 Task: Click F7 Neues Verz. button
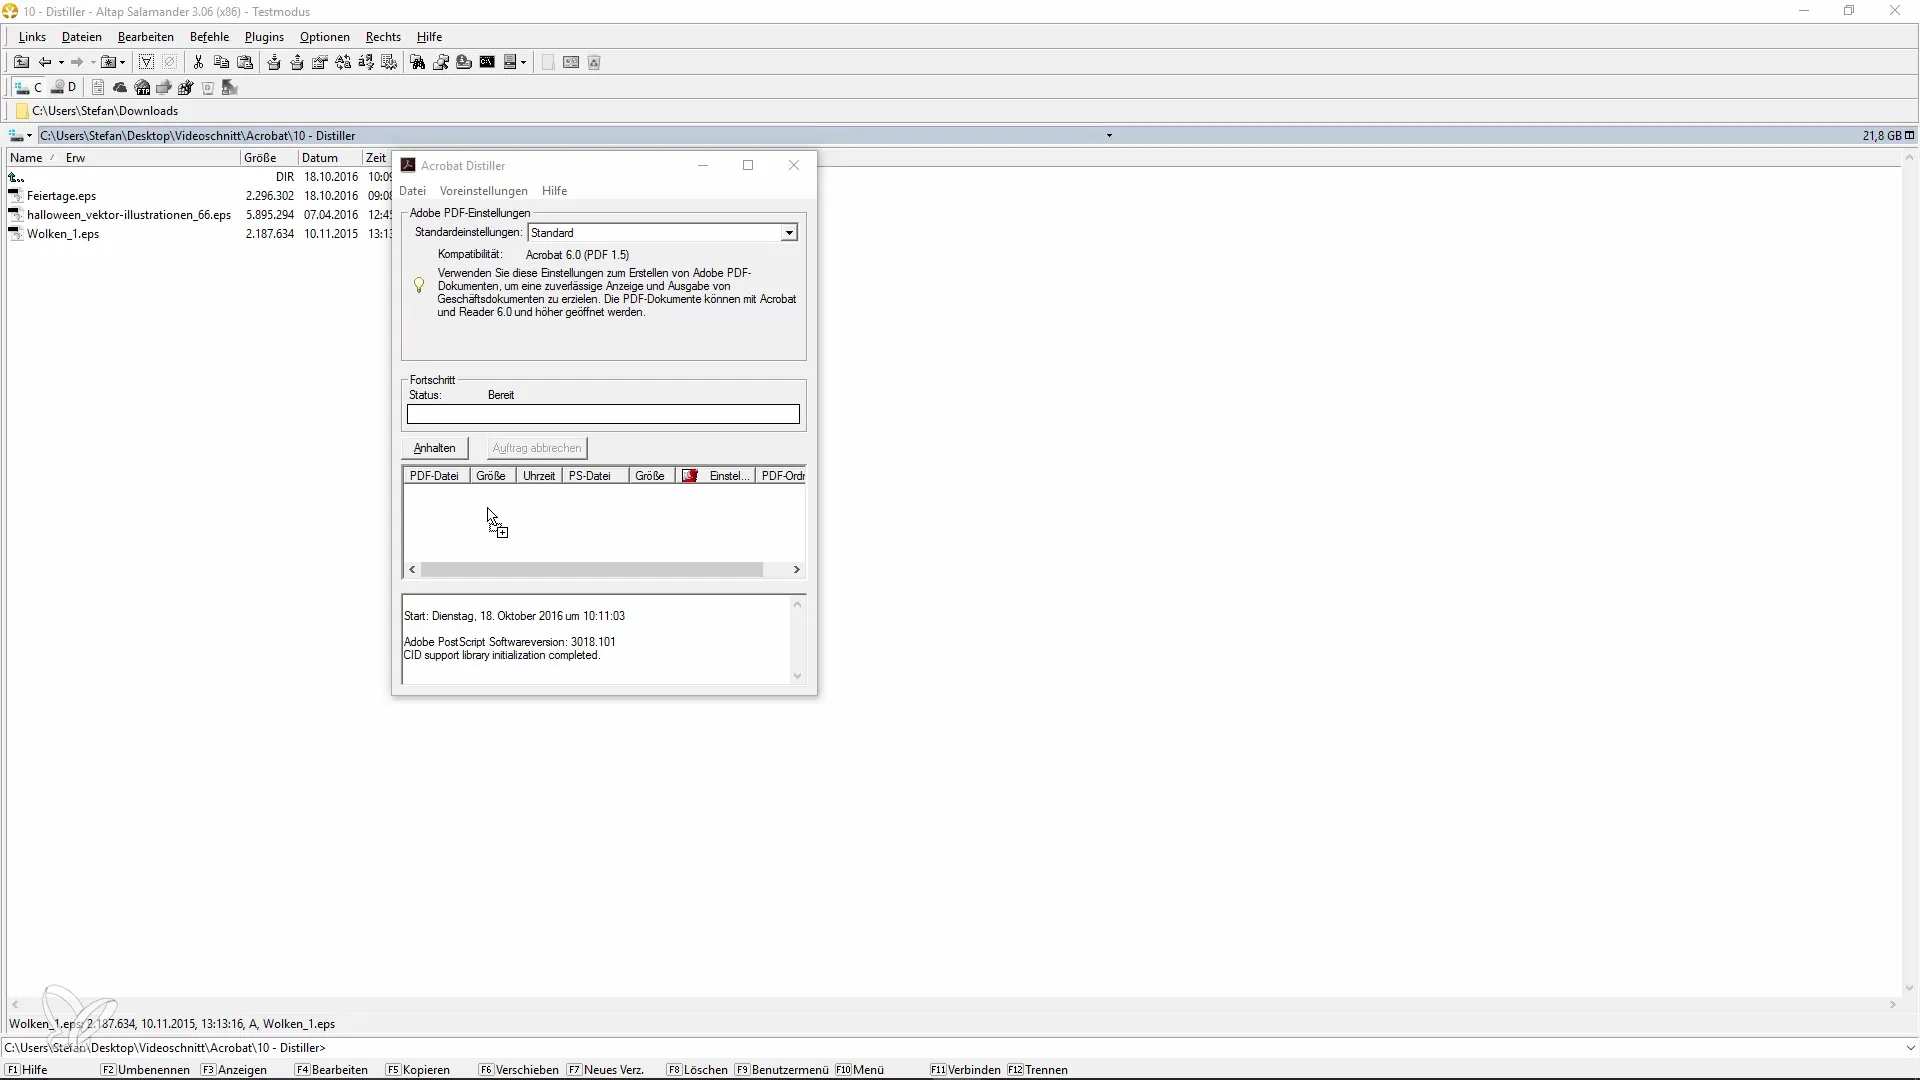coord(606,1070)
